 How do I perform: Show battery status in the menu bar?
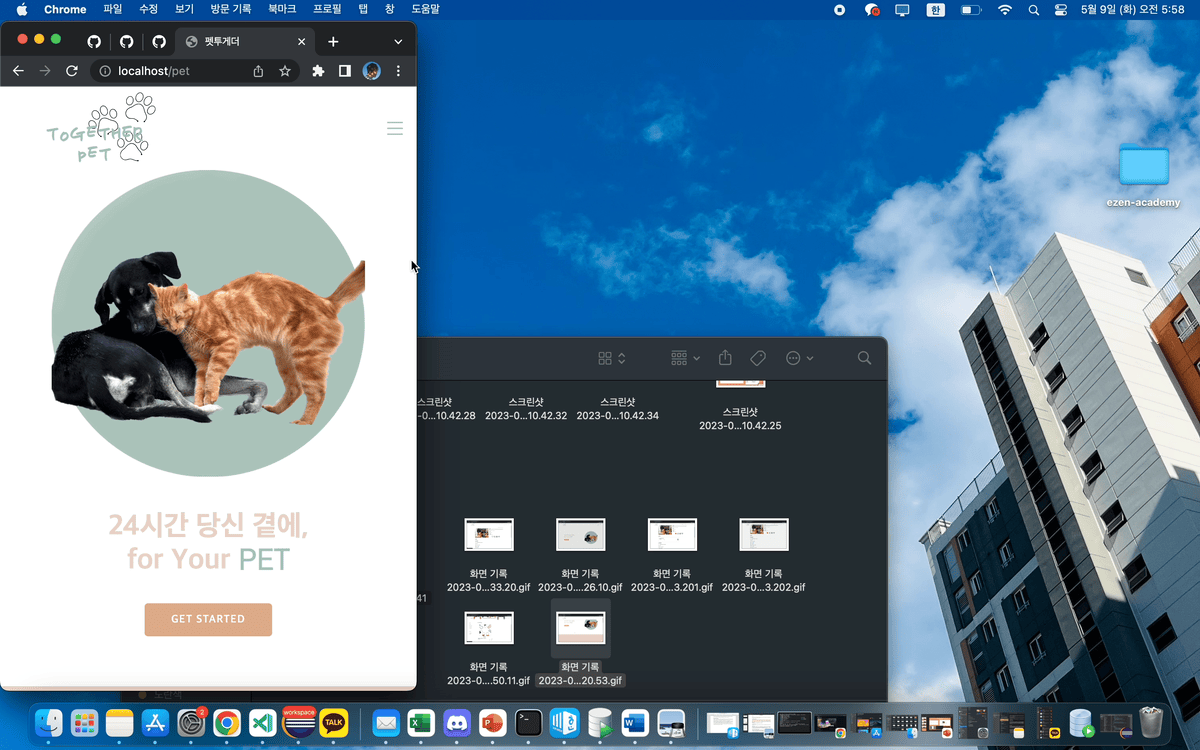coord(970,9)
